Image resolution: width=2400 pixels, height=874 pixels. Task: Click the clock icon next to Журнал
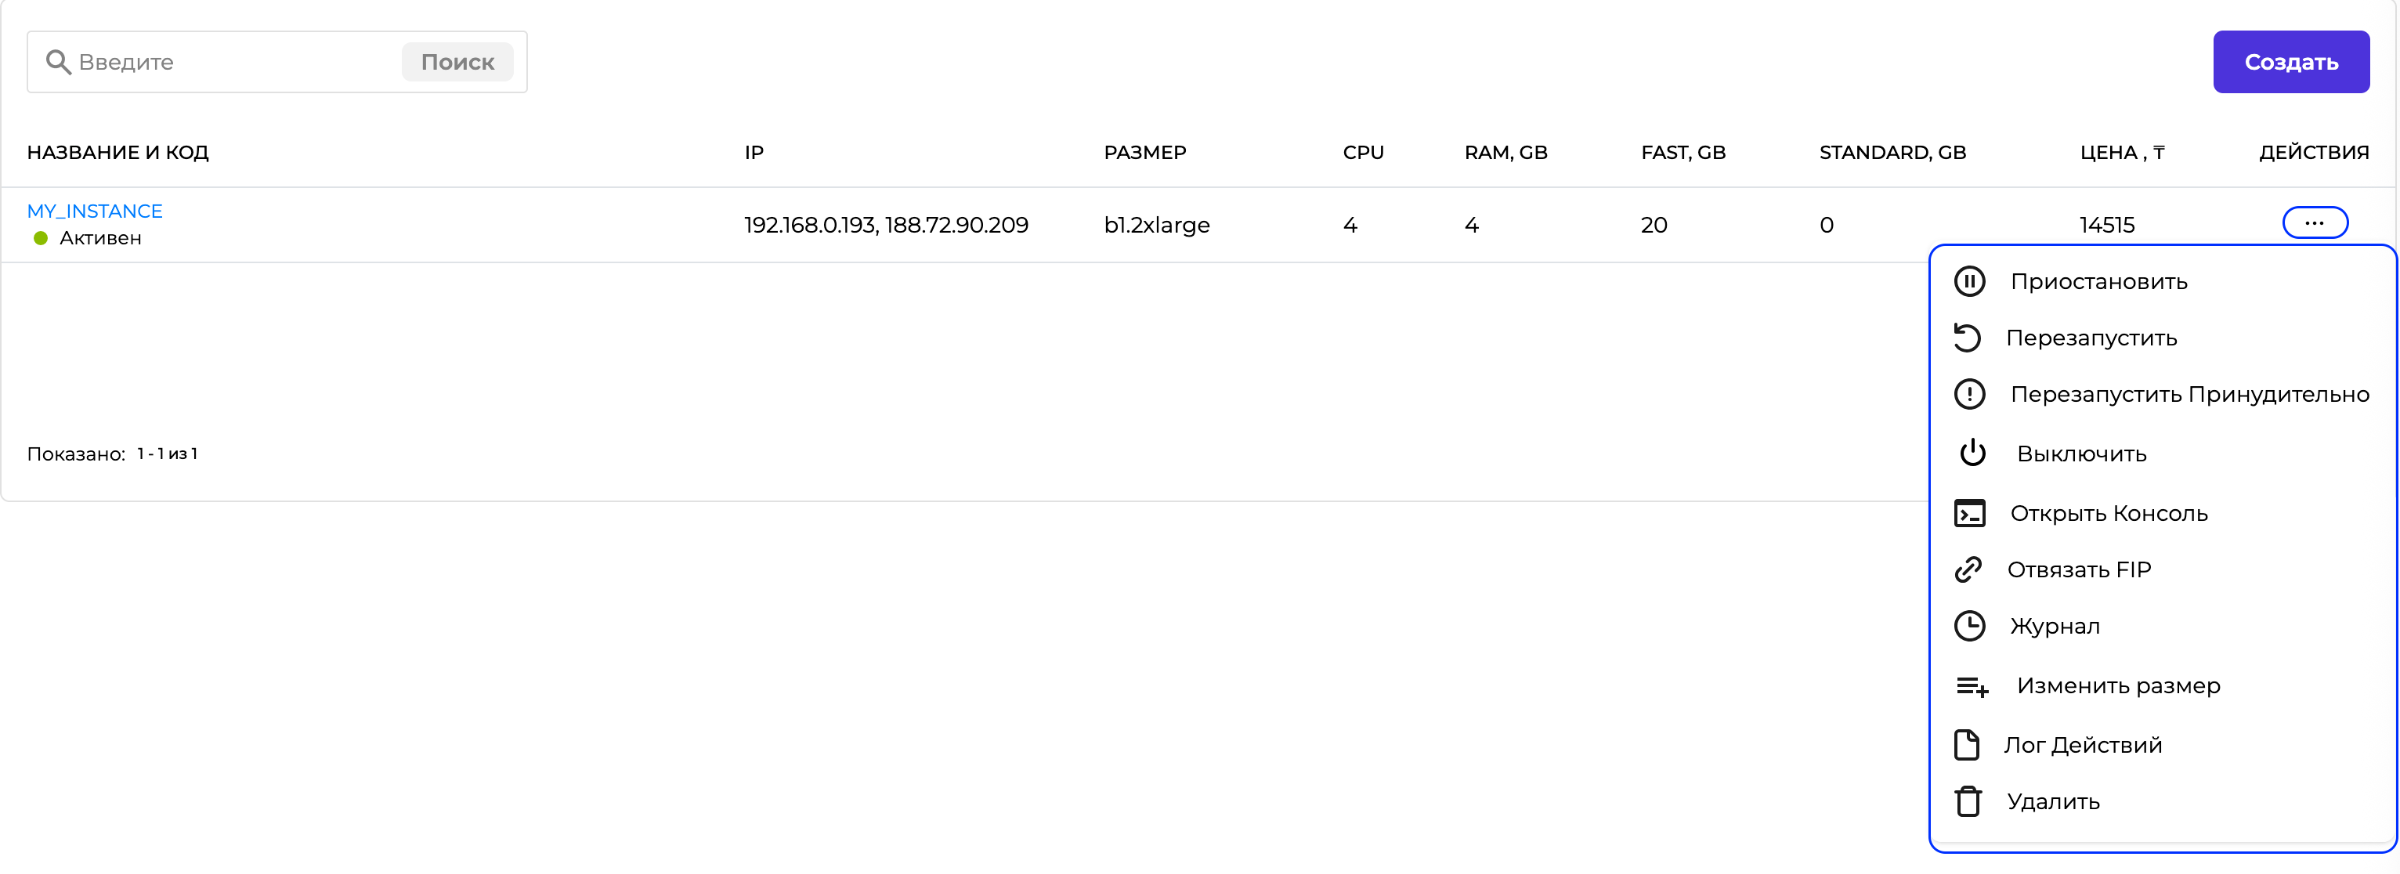[x=1969, y=626]
